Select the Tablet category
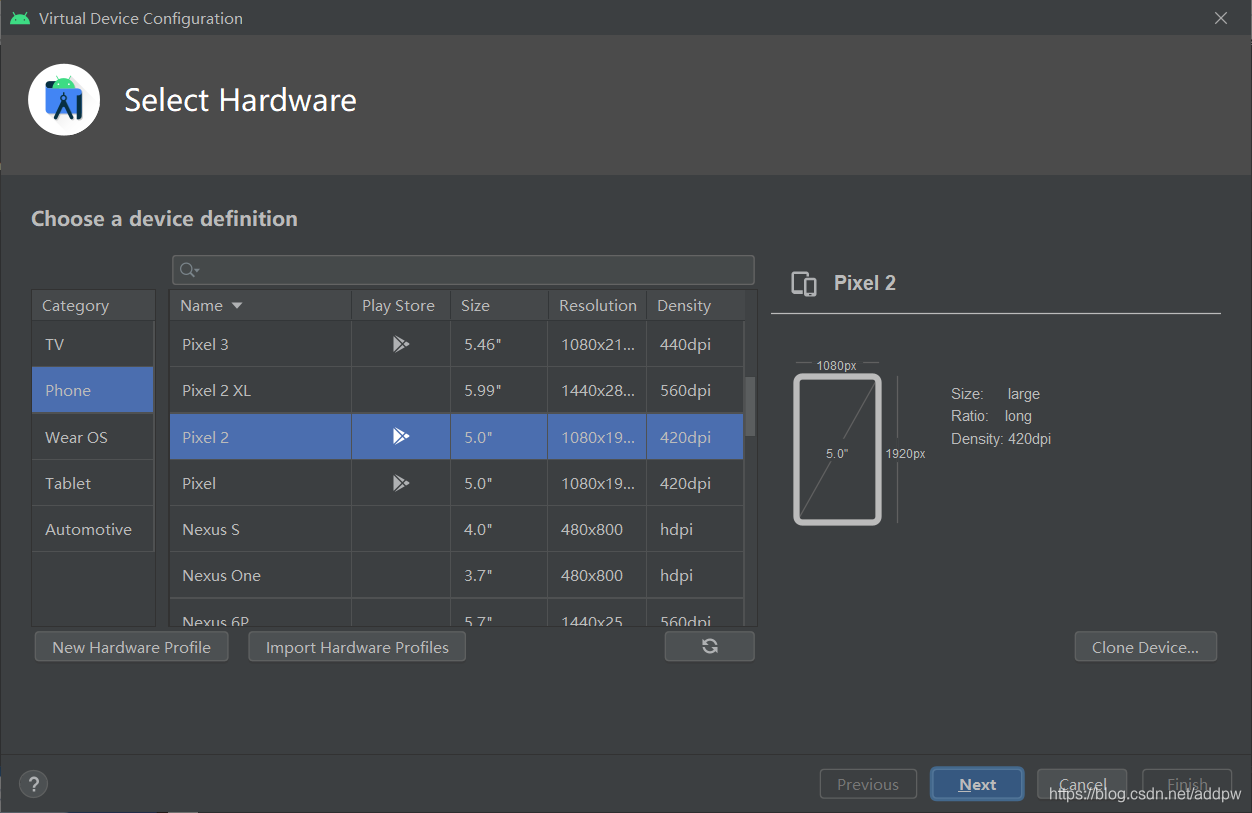Screen dimensions: 1252x813 [x=93, y=483]
